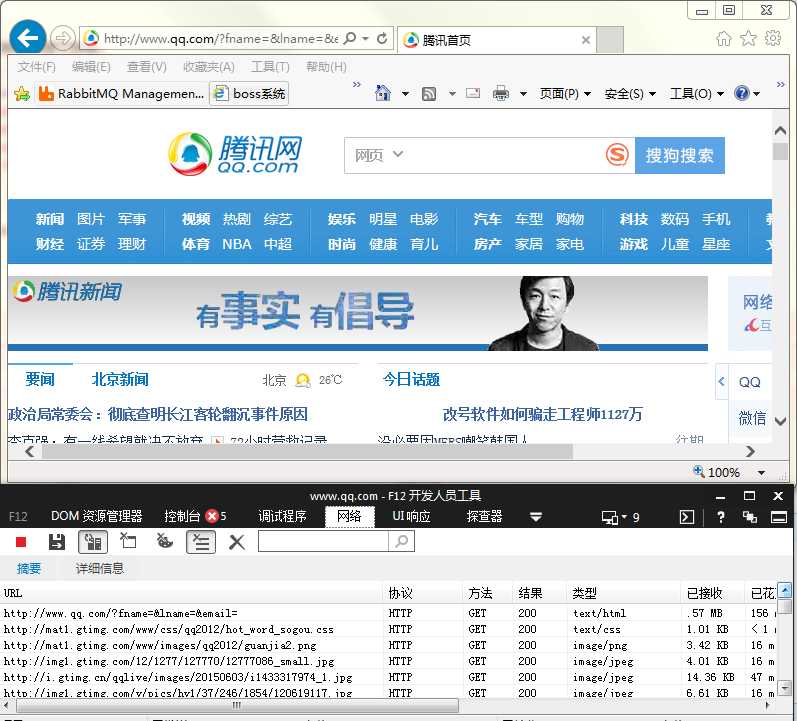Click the hot_word_sogou.css request row URL
This screenshot has width=797, height=721.
(169, 629)
